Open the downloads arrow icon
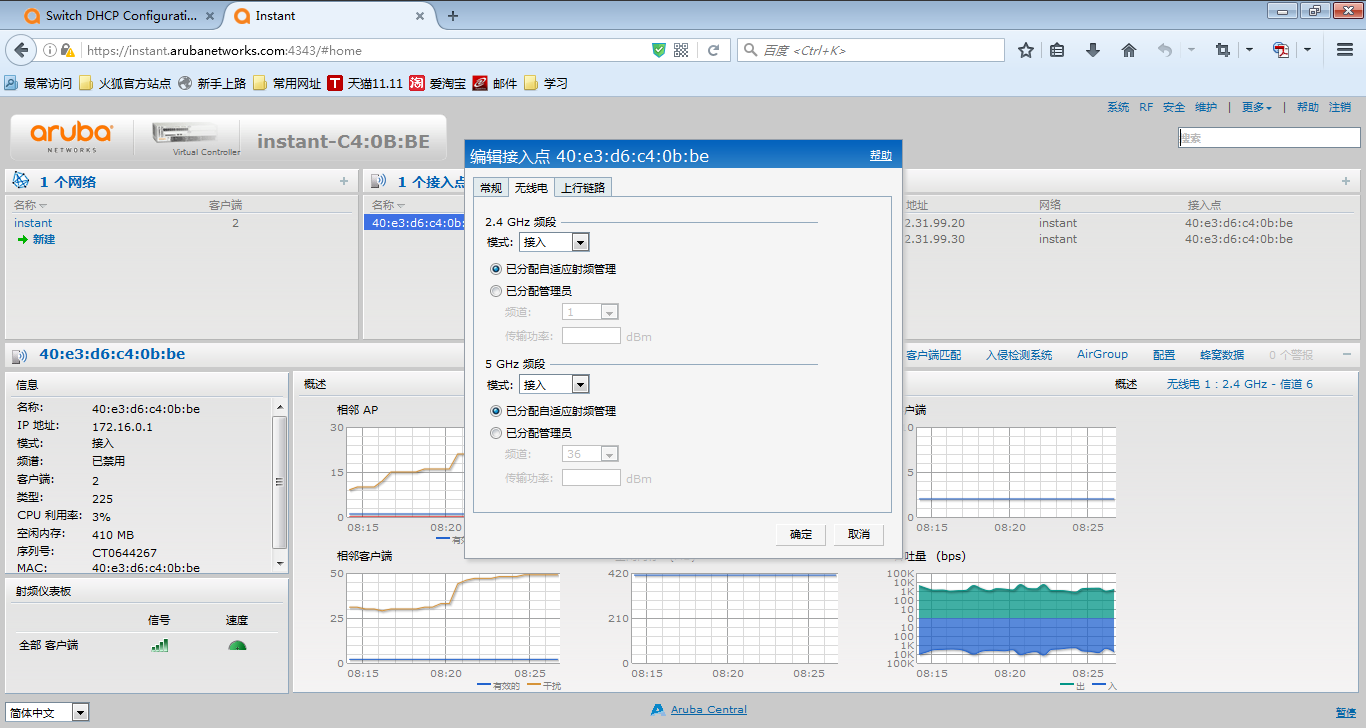The width and height of the screenshot is (1366, 728). (1093, 50)
